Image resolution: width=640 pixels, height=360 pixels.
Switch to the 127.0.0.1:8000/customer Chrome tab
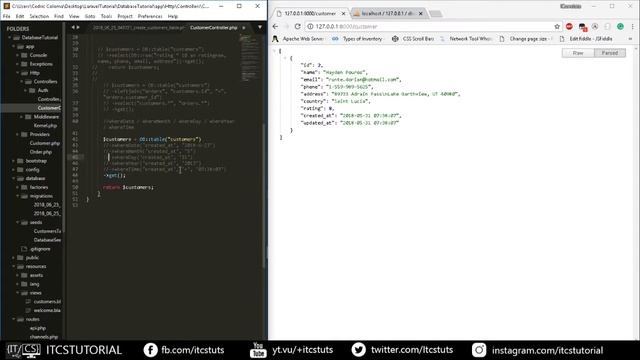309,13
